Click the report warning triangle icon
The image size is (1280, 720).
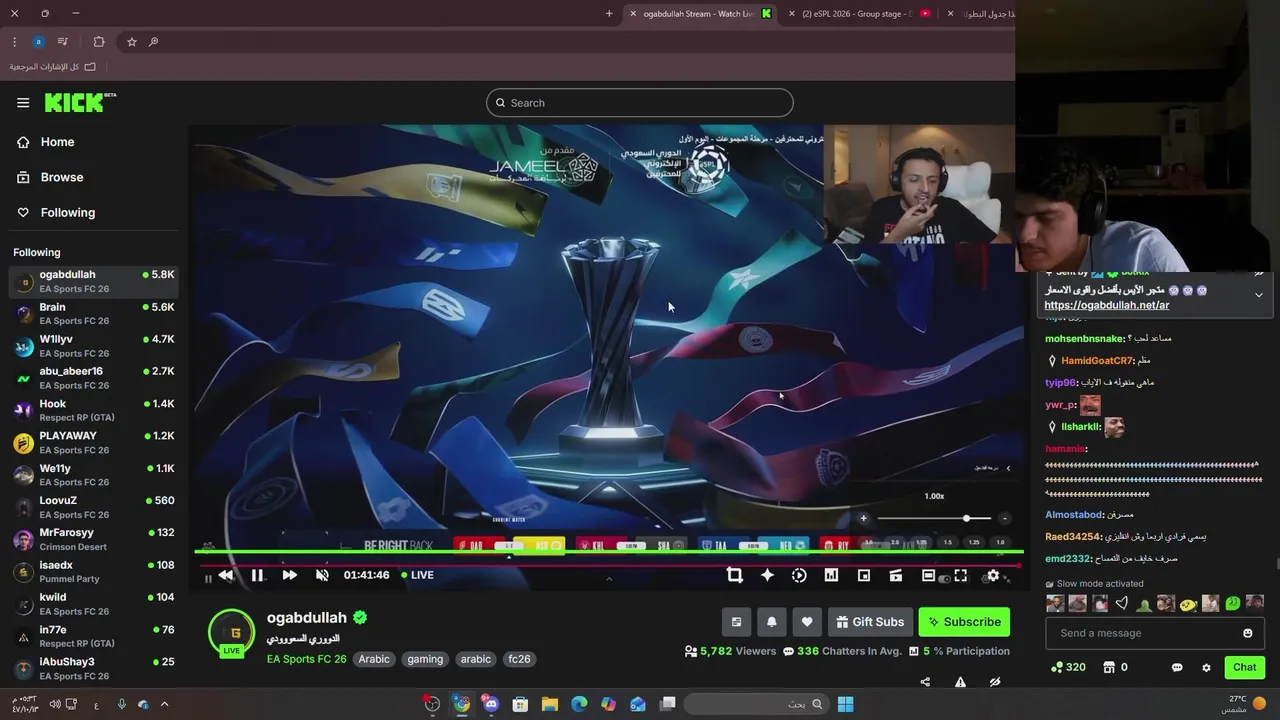coord(960,682)
